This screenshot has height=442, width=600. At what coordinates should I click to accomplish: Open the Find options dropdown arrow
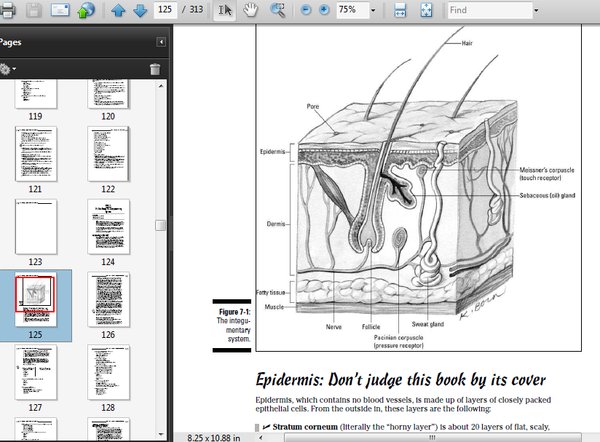point(536,10)
